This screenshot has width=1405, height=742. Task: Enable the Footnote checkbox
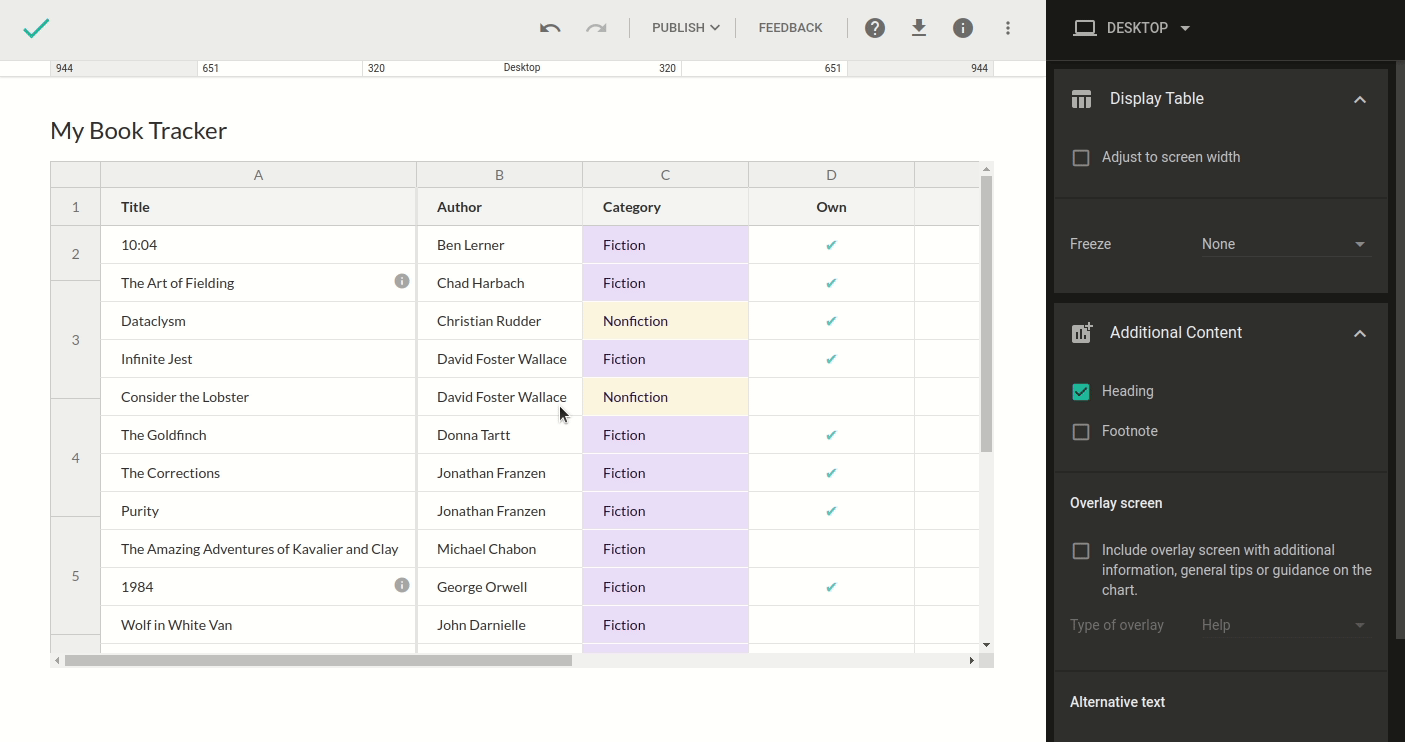coord(1081,432)
